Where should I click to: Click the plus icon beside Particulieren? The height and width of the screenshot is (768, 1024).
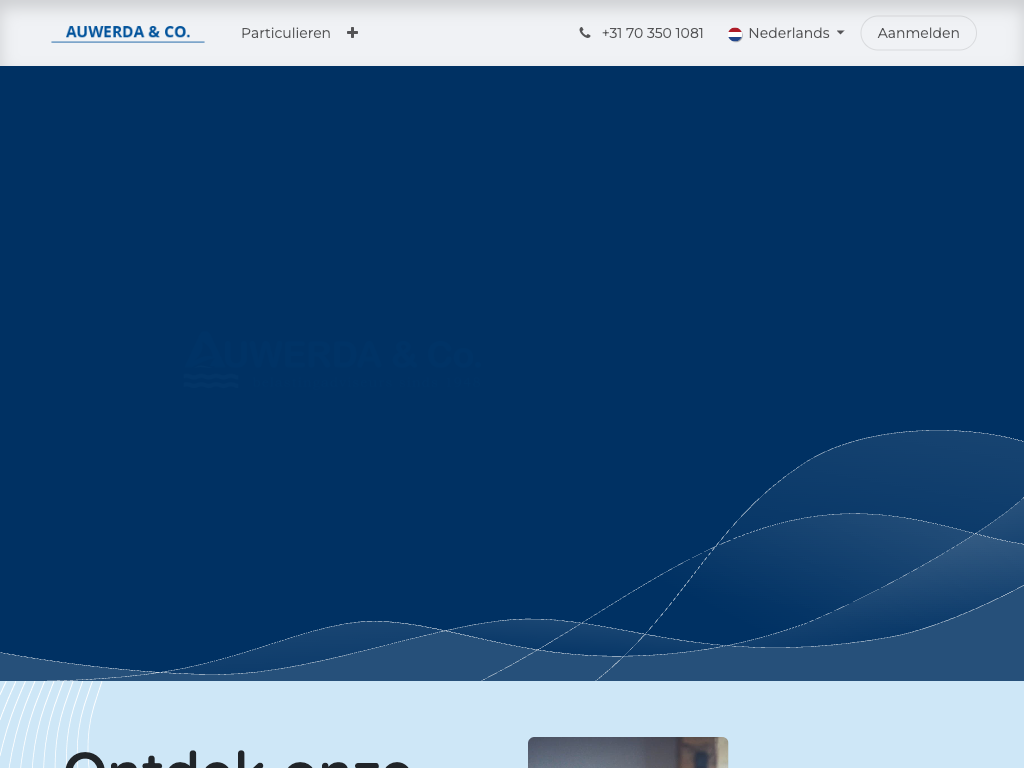pos(352,33)
